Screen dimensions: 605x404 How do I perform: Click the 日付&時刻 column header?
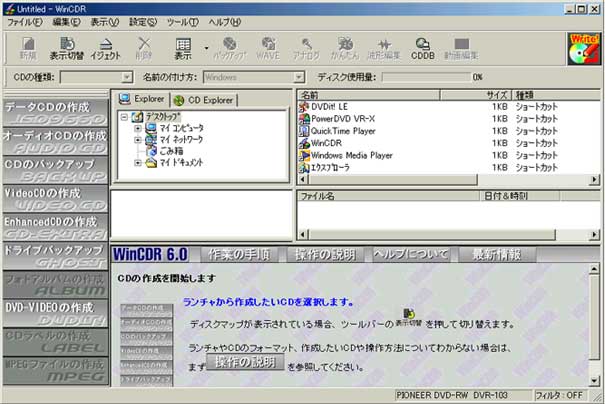[x=520, y=196]
